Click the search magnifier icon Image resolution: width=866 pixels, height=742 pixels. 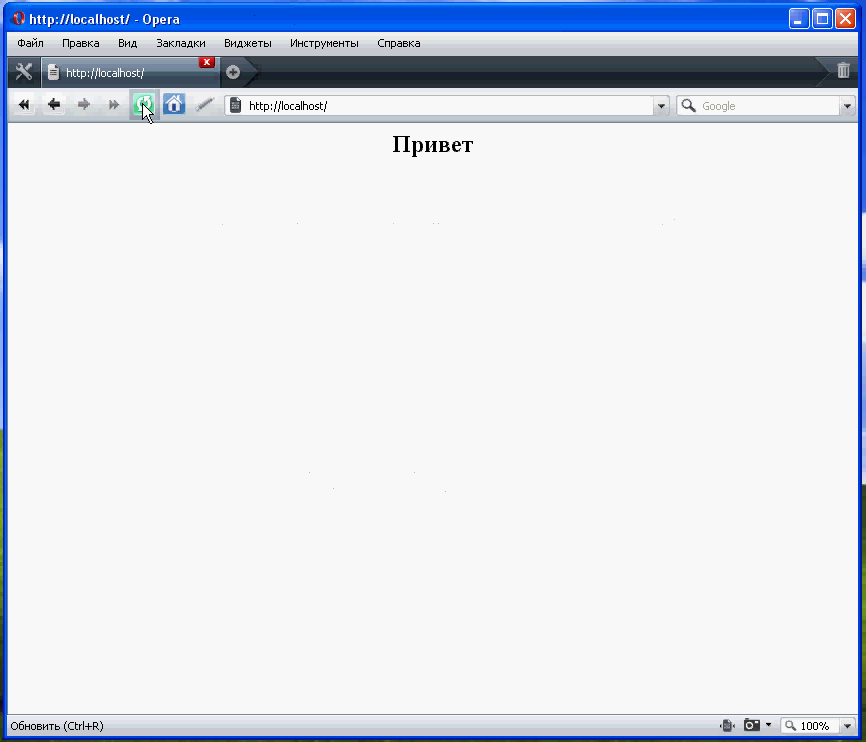click(688, 105)
